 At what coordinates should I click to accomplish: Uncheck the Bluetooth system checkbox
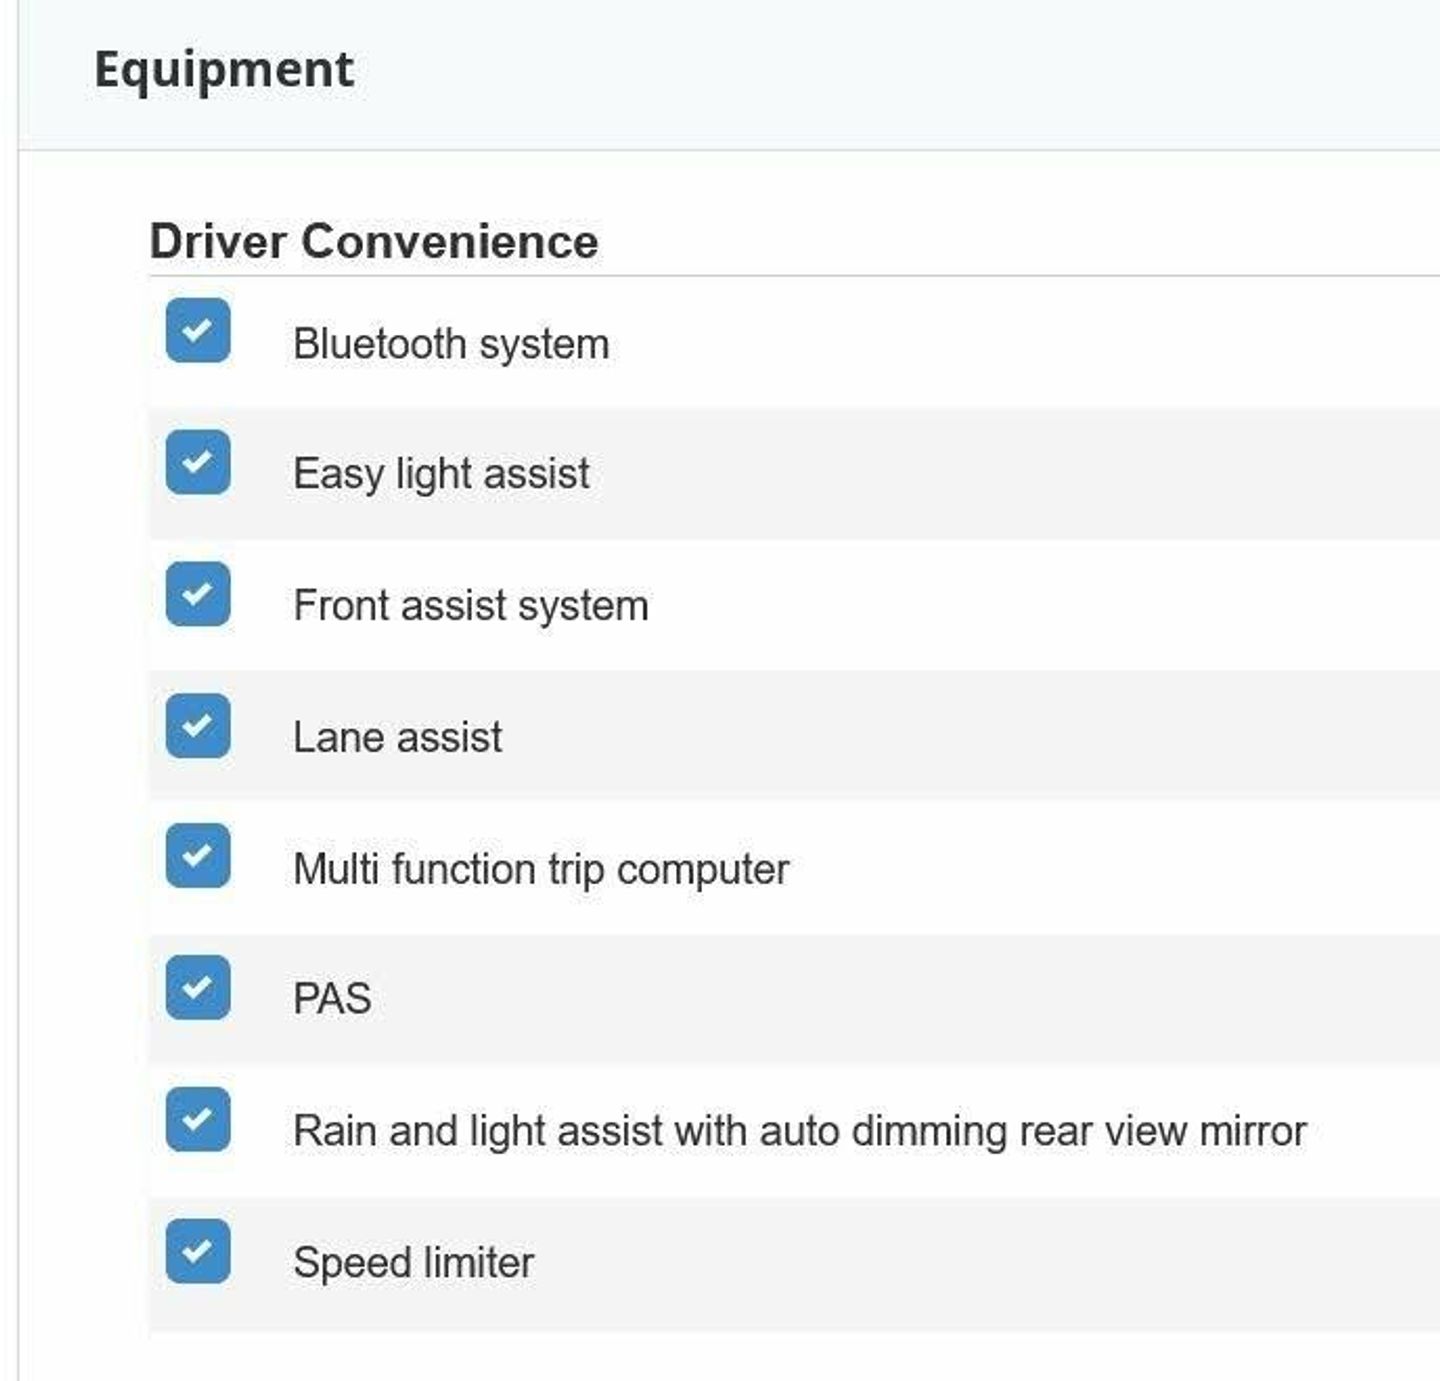click(x=198, y=330)
